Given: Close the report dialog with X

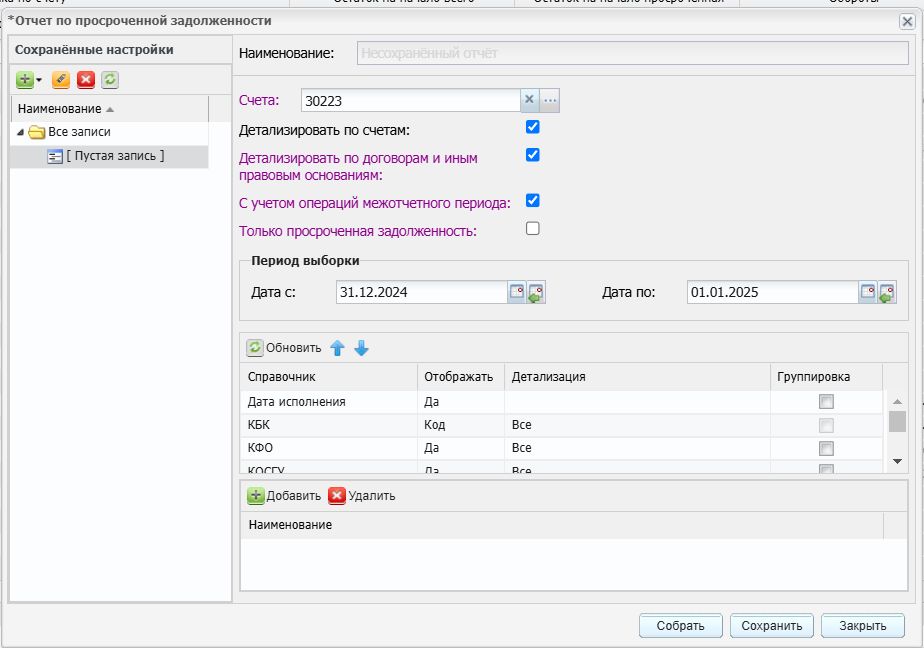Looking at the screenshot, I should [x=907, y=22].
